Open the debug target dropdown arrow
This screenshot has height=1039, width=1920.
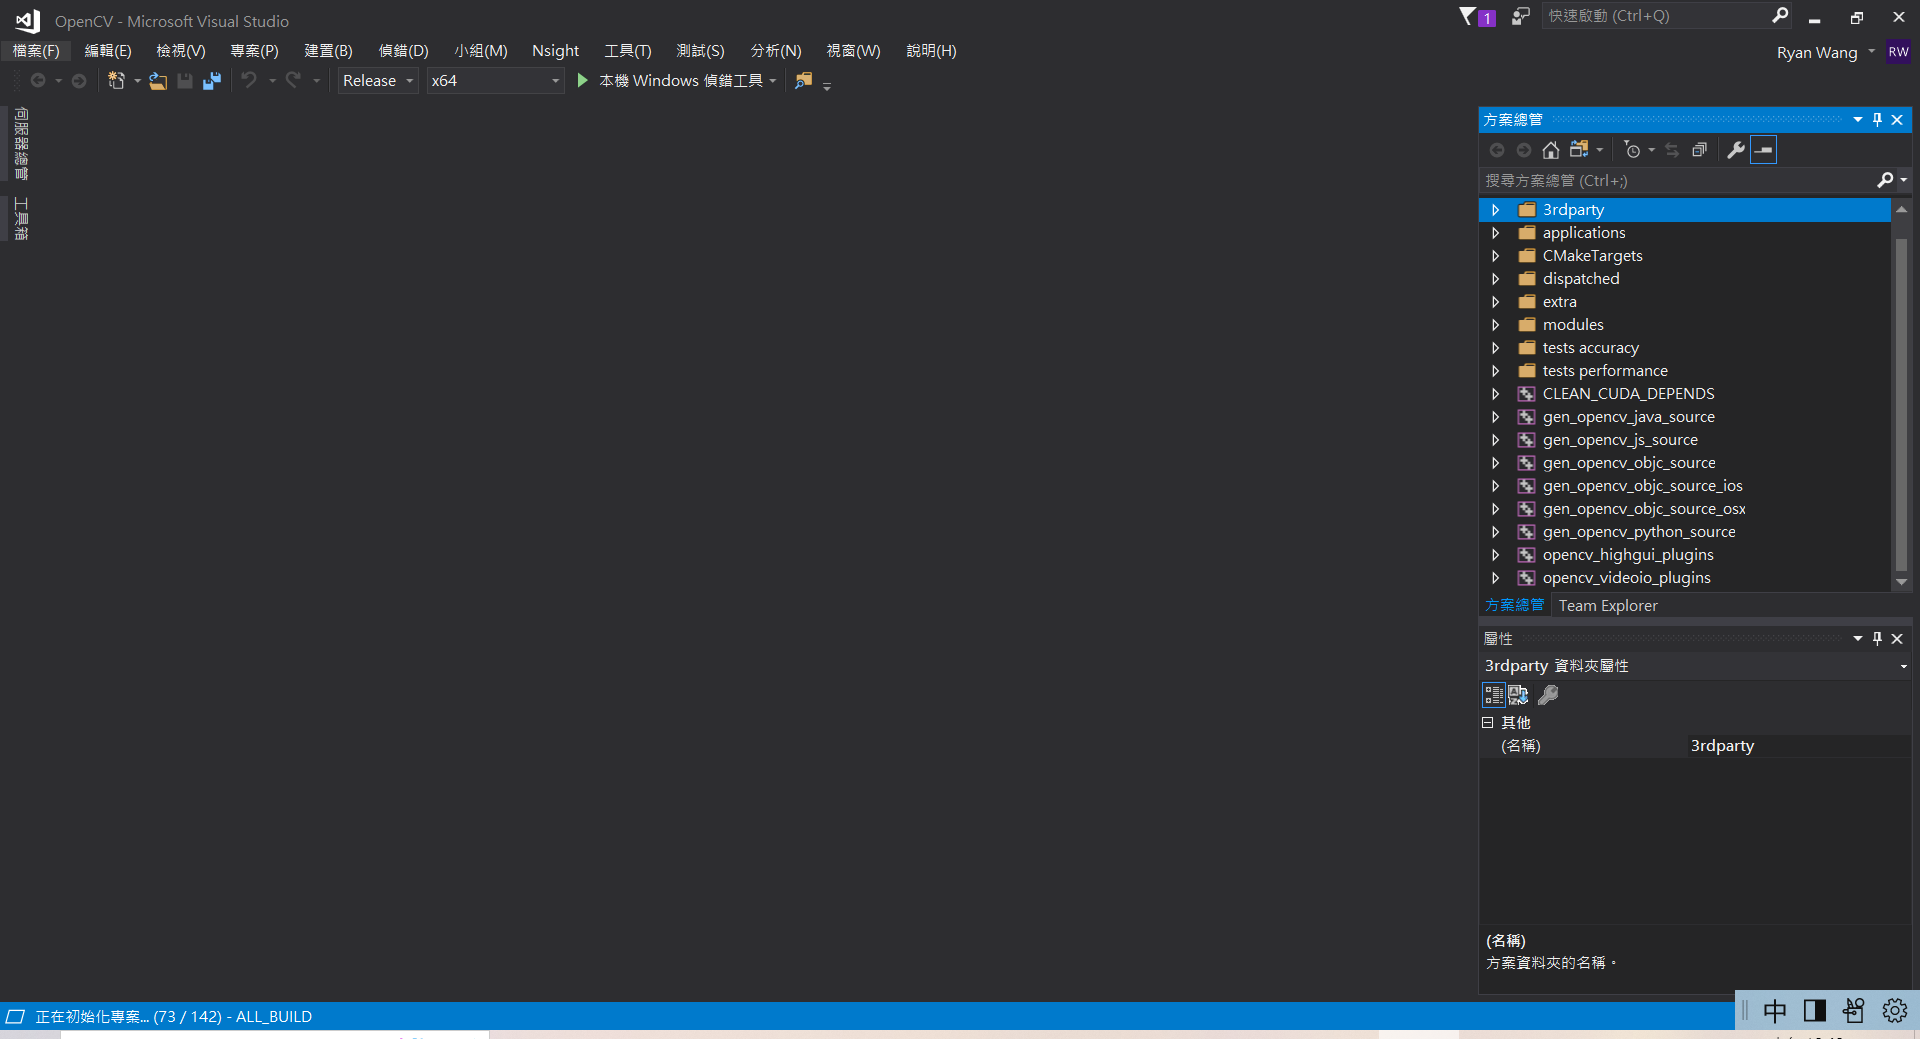point(773,81)
